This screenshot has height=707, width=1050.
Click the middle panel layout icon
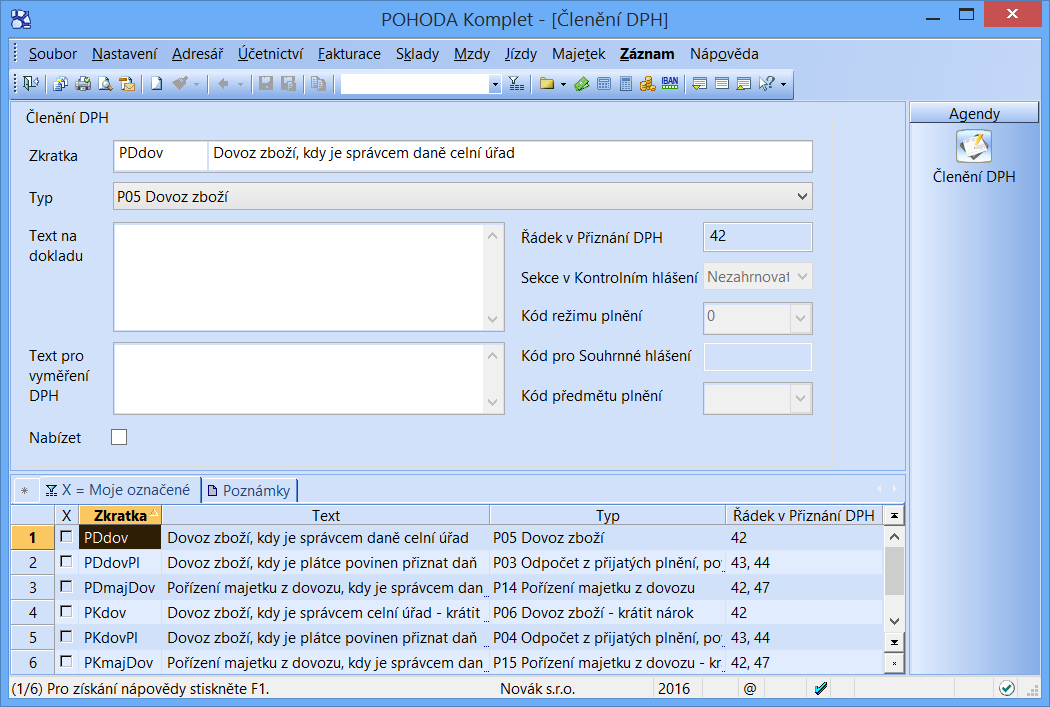tap(722, 84)
